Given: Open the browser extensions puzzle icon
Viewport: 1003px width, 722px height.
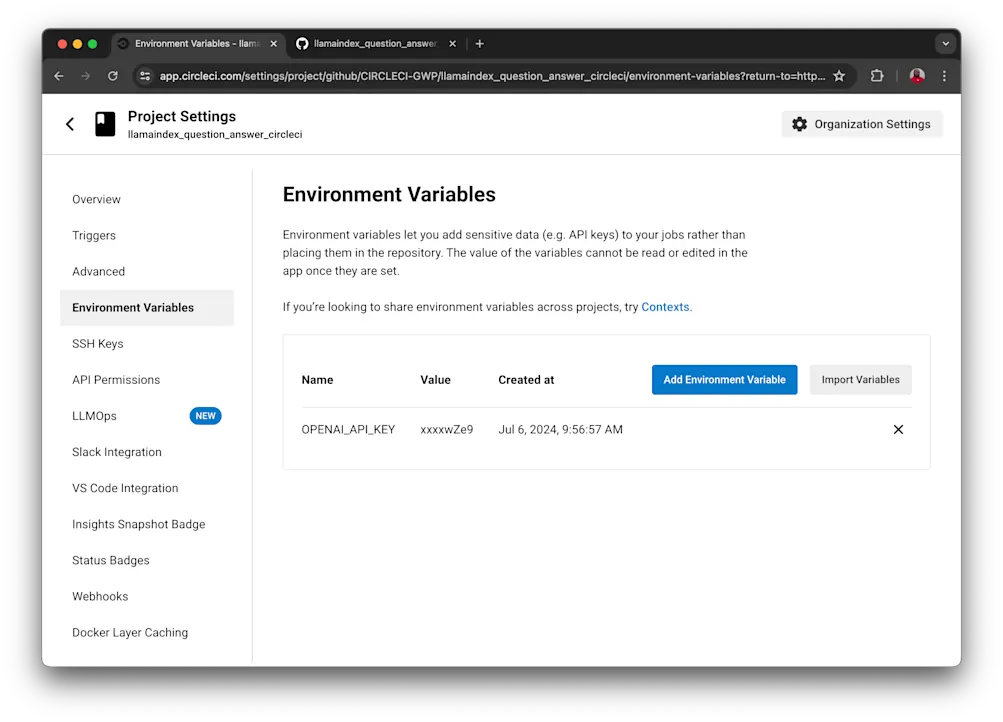Looking at the screenshot, I should (x=877, y=75).
